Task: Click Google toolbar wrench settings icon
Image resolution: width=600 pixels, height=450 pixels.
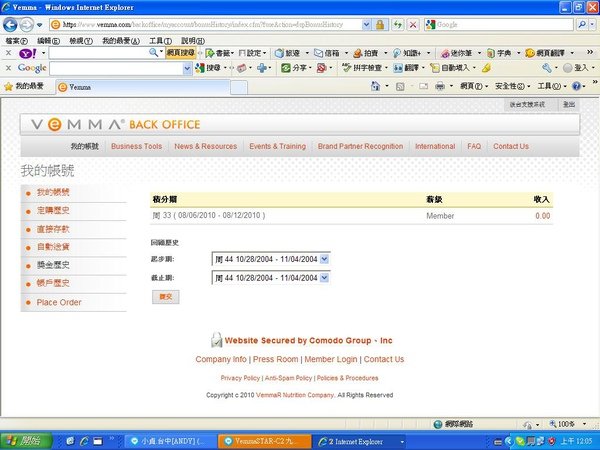Action: pyautogui.click(x=546, y=68)
